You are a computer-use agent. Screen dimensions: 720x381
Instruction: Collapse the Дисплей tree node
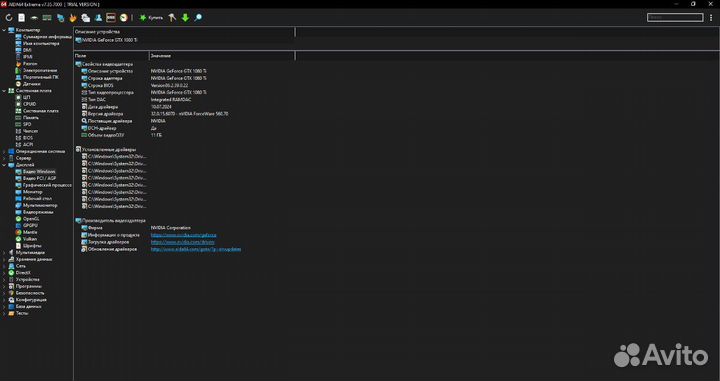[x=5, y=165]
